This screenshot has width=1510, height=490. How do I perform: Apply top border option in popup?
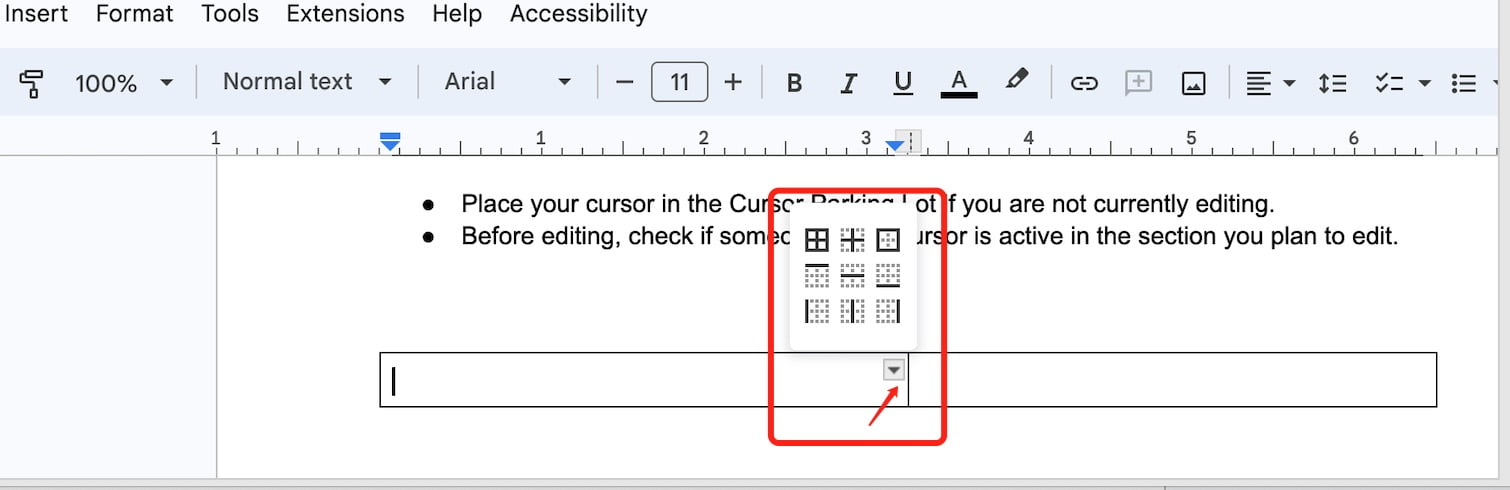[817, 275]
